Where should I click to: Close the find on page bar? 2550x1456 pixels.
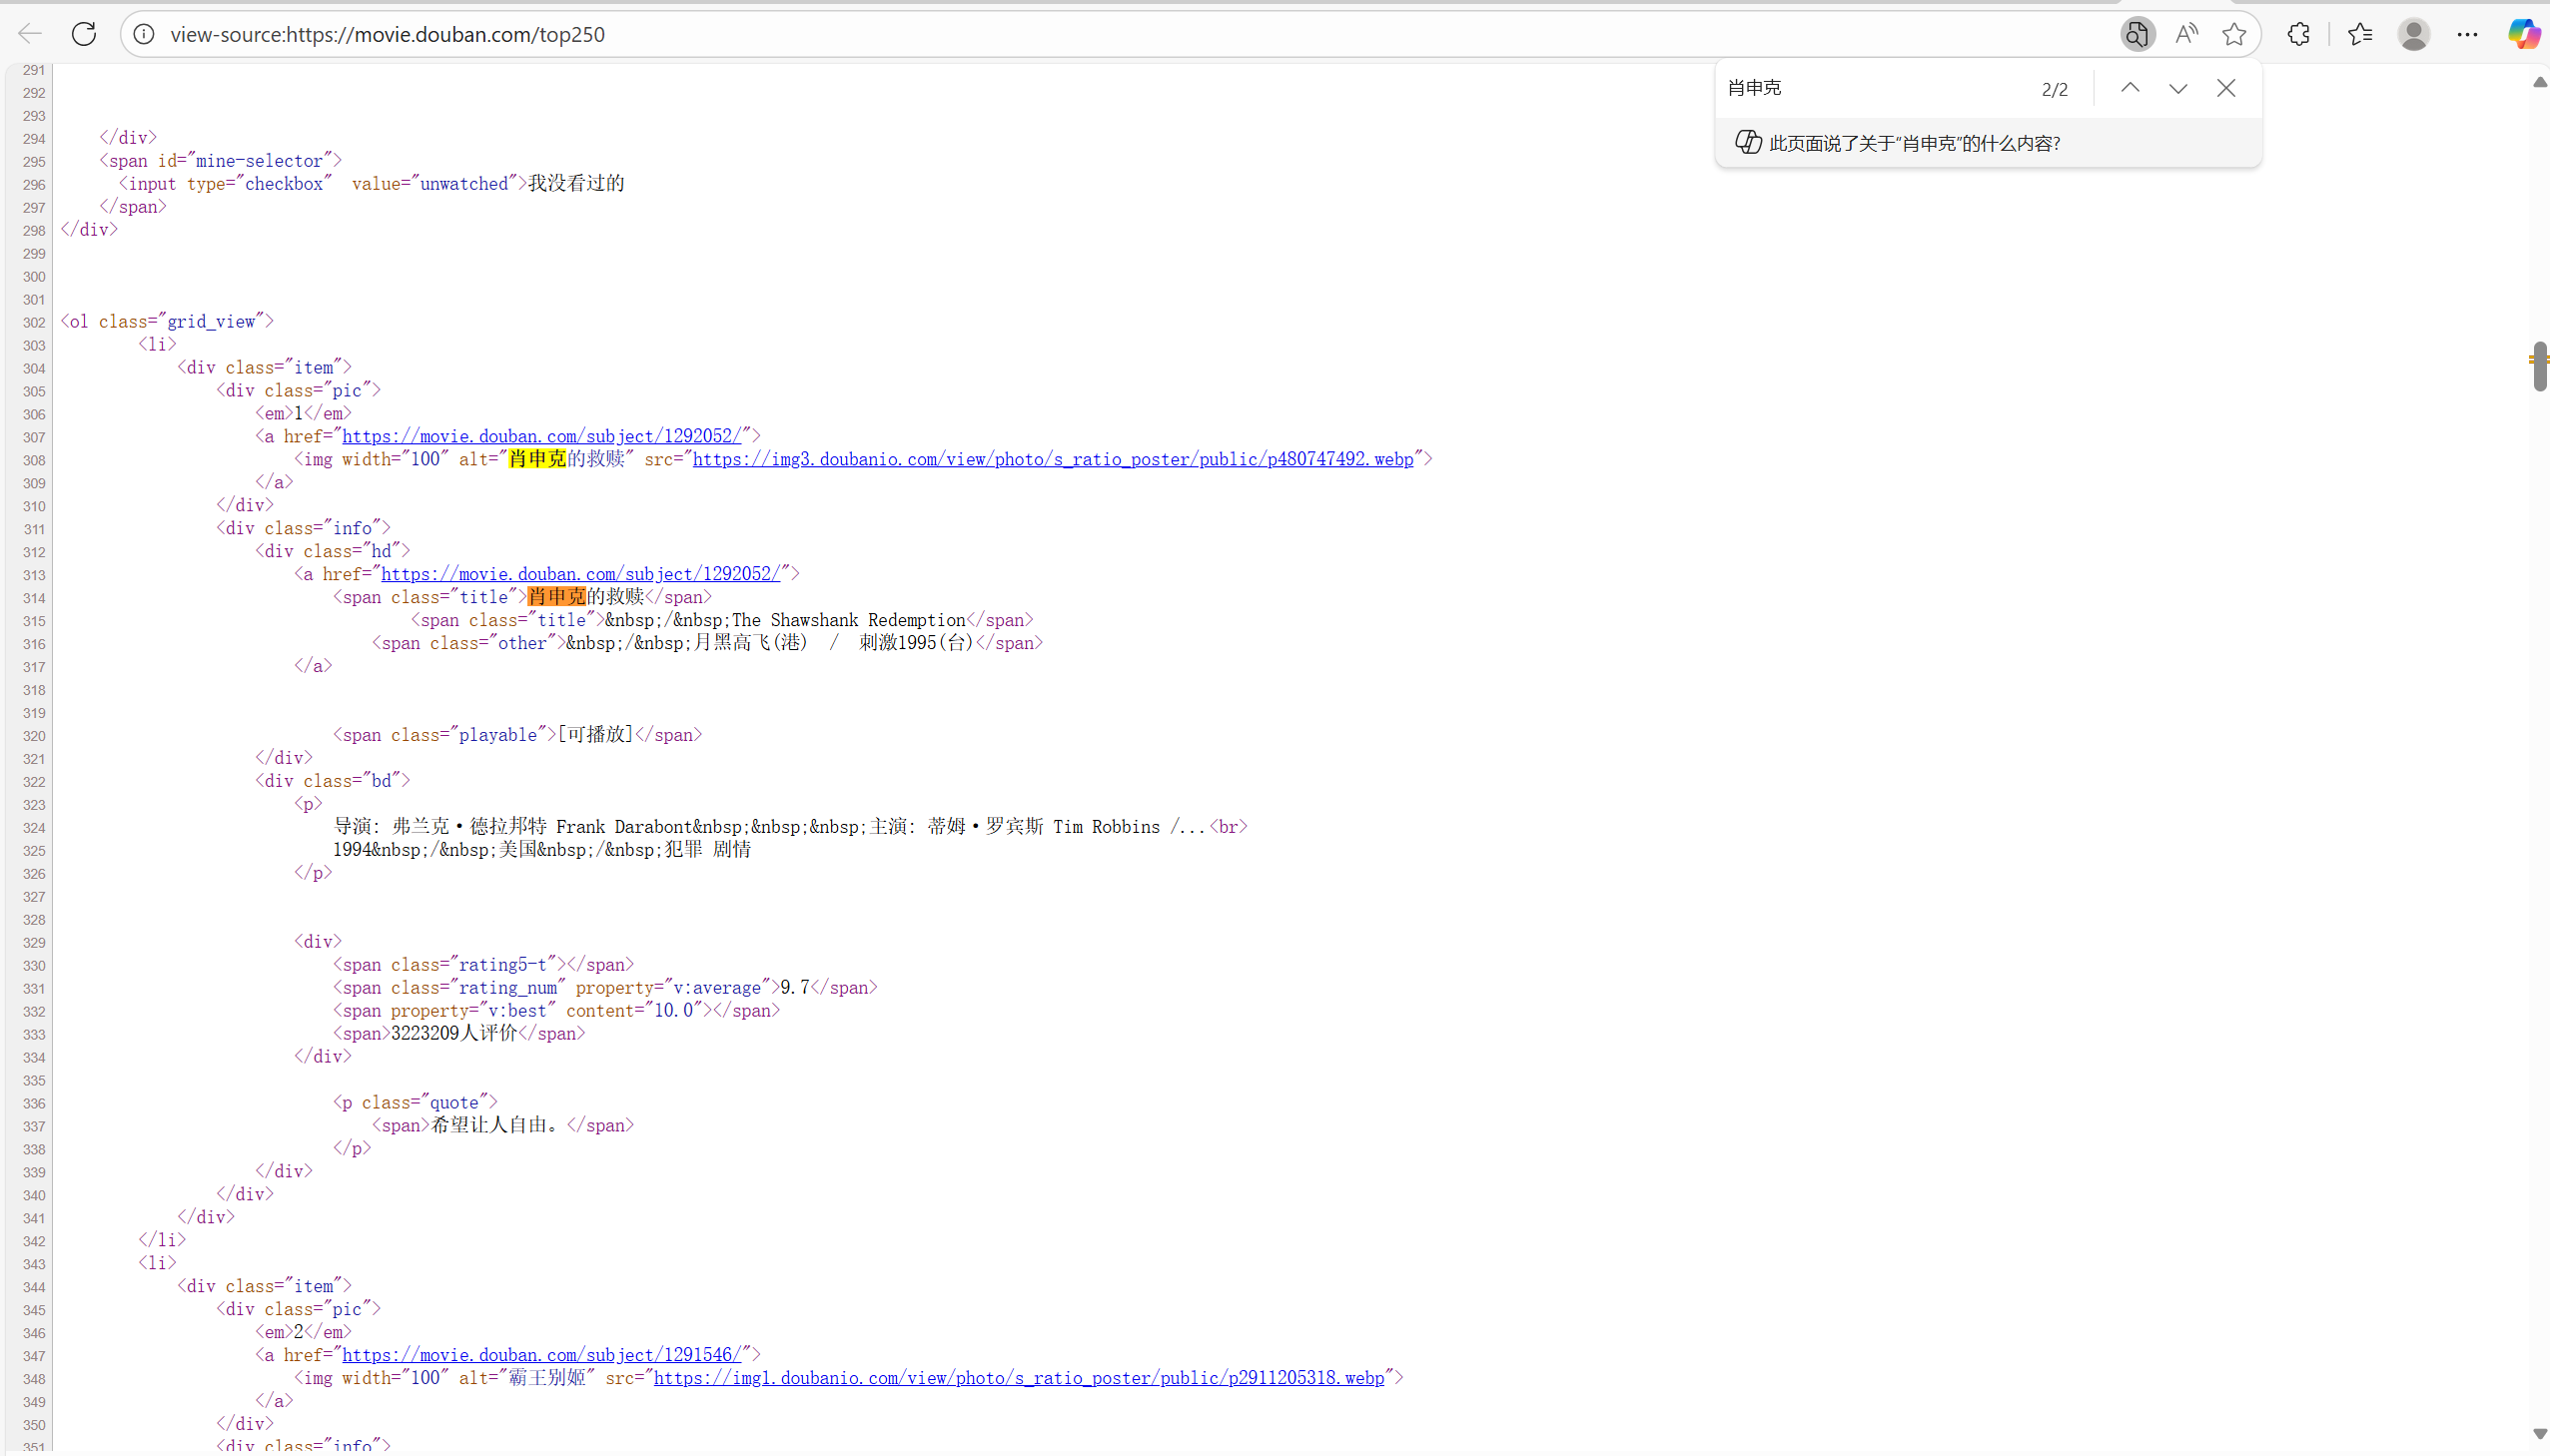click(2226, 88)
